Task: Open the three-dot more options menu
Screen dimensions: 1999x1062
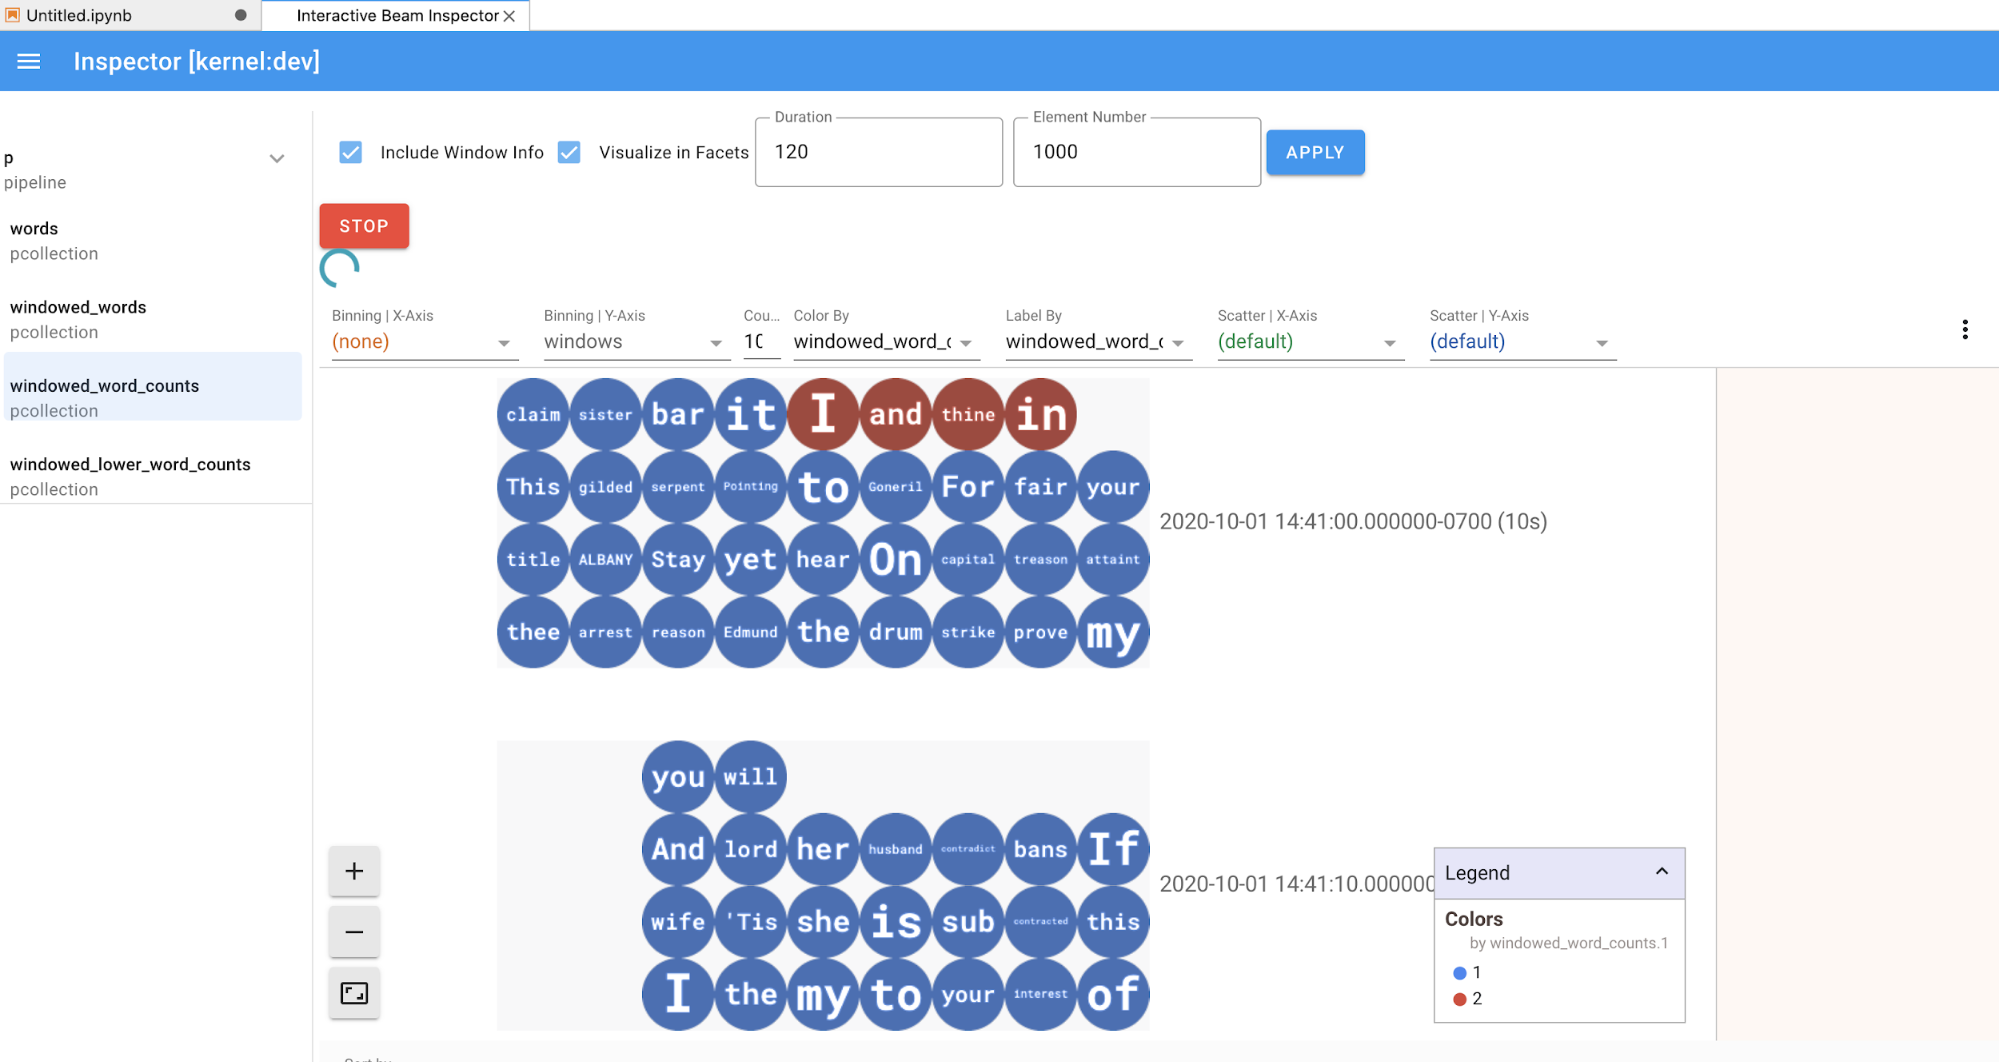Action: coord(1965,330)
